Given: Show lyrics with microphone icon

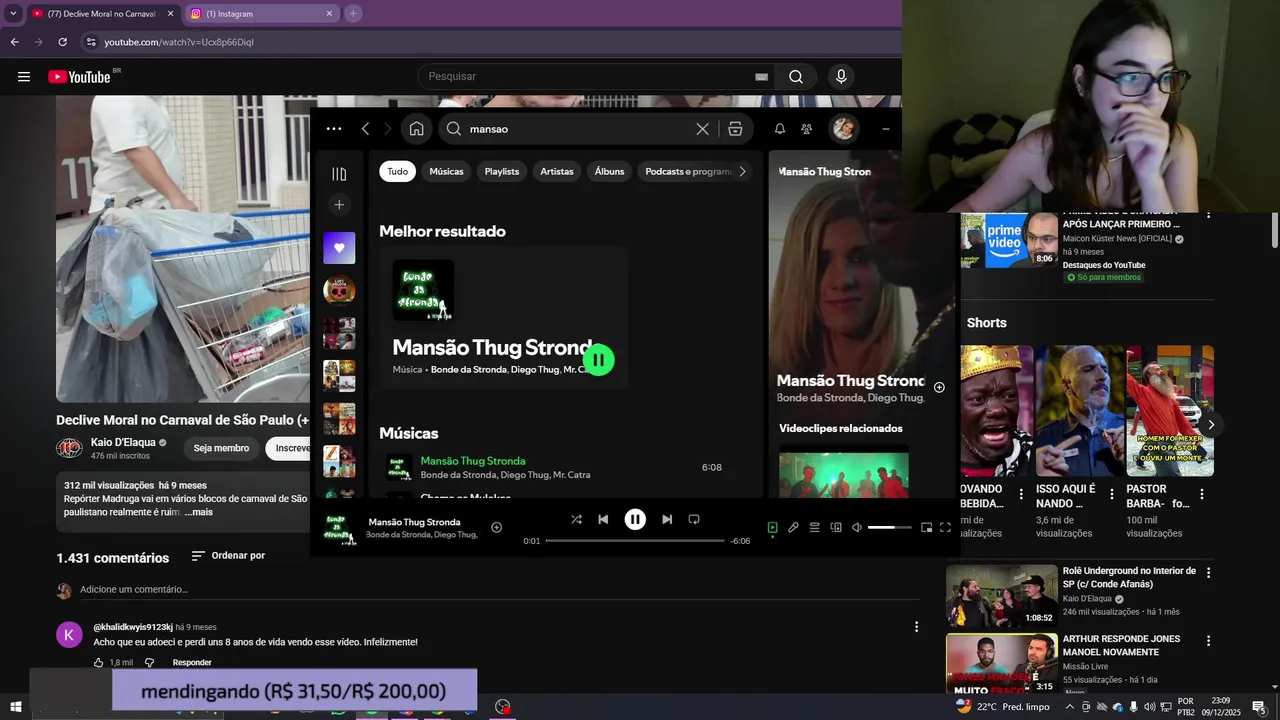Looking at the screenshot, I should click(x=793, y=527).
